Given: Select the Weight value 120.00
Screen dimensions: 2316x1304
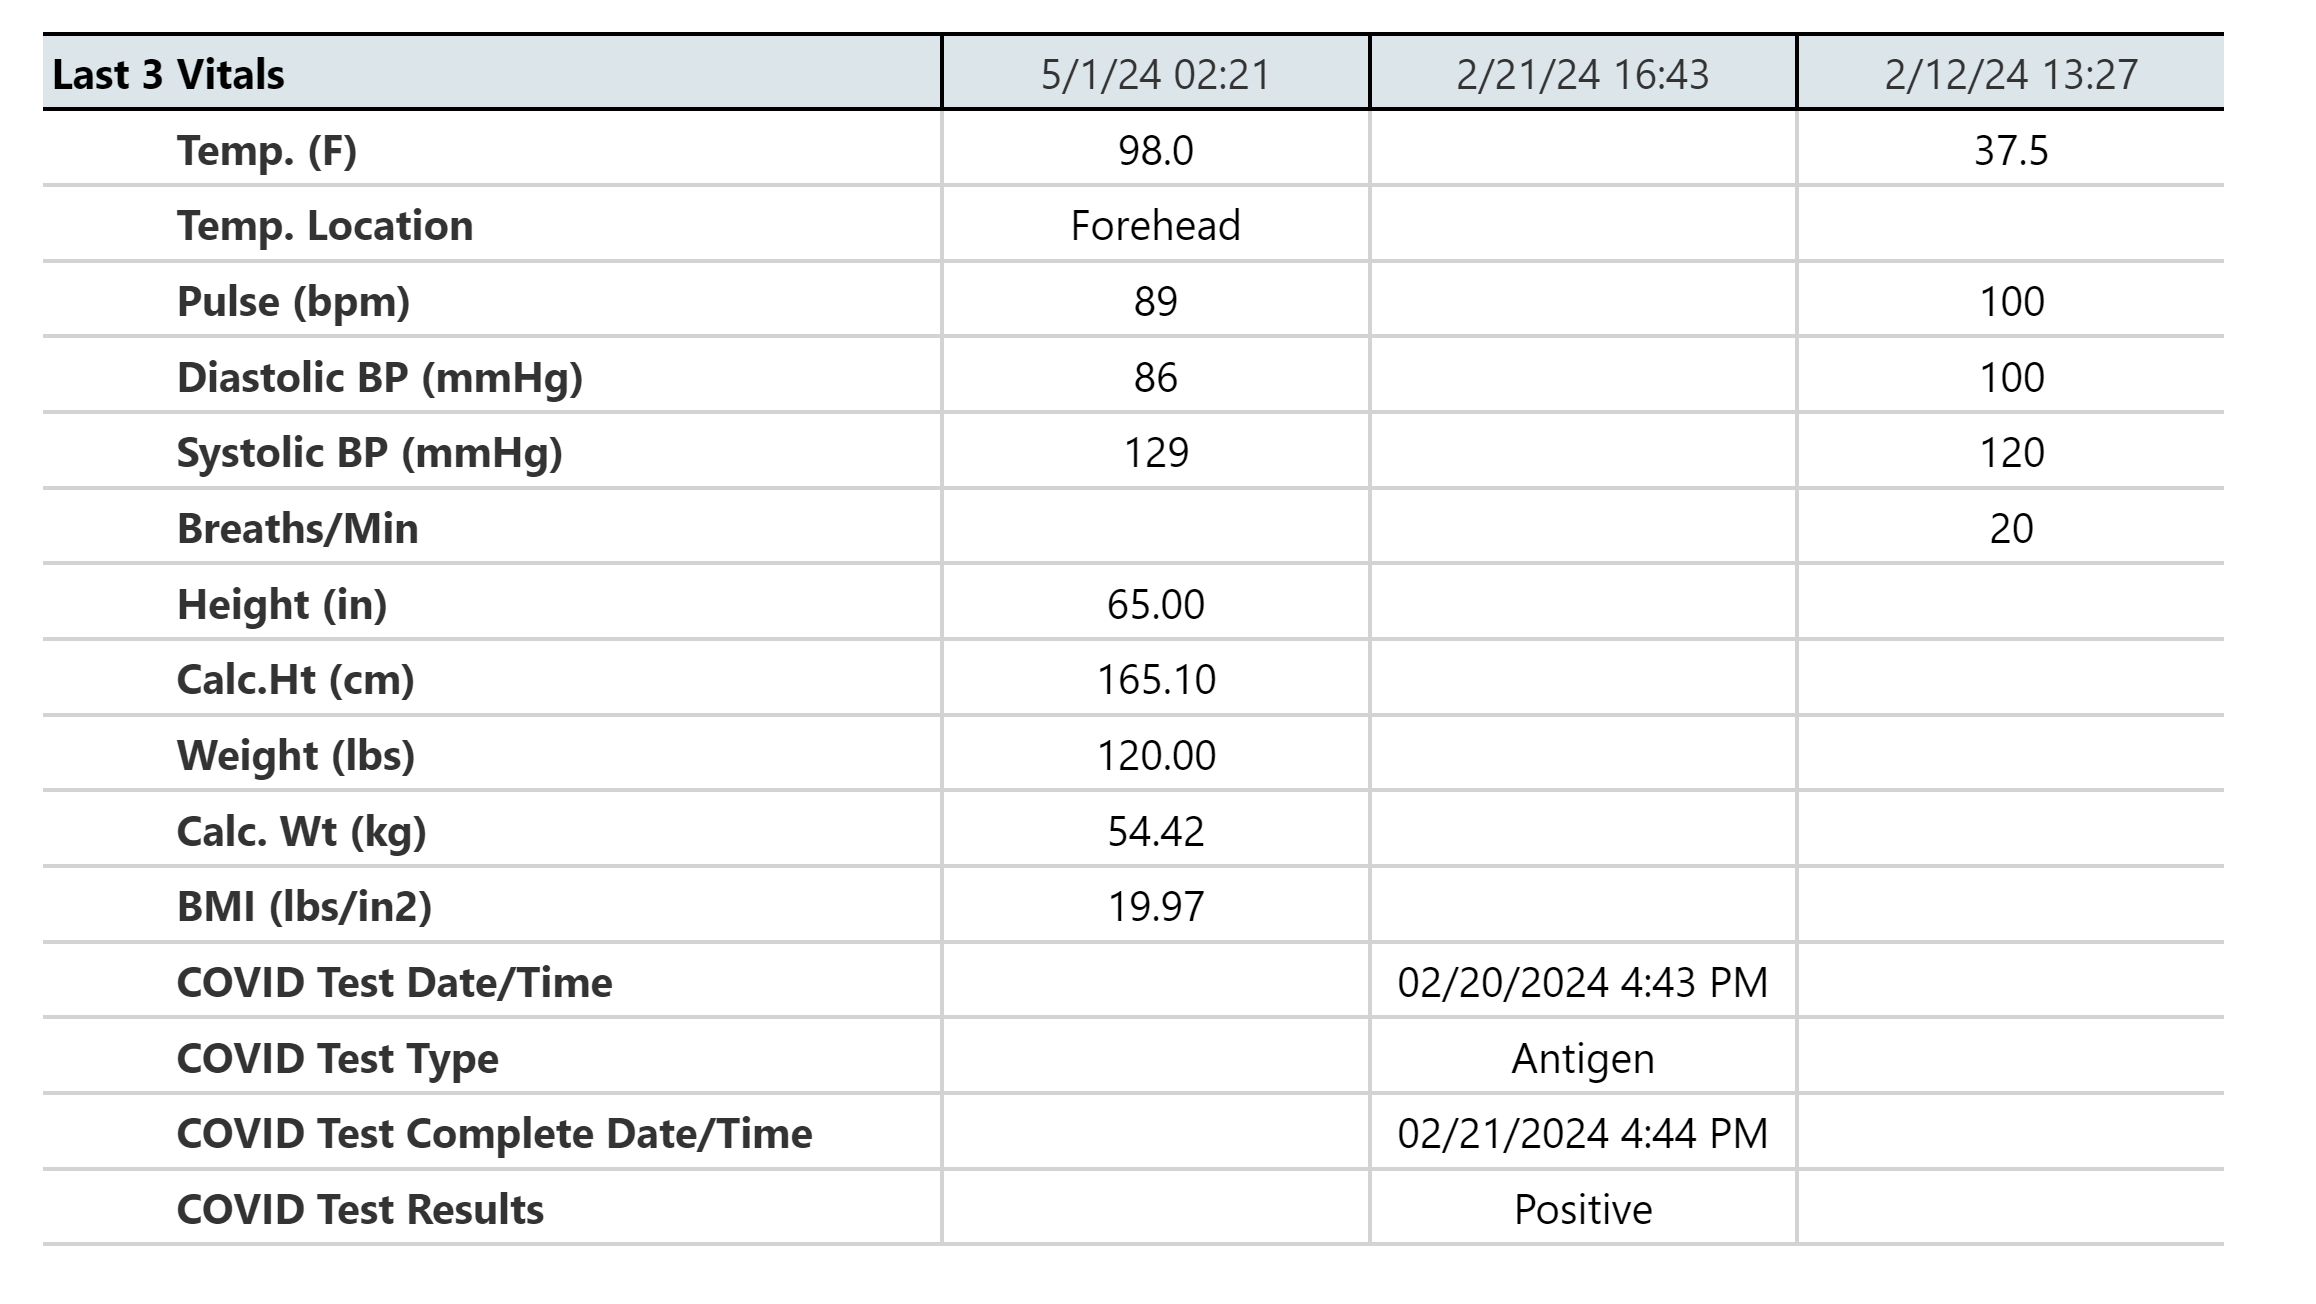Looking at the screenshot, I should point(1156,756).
